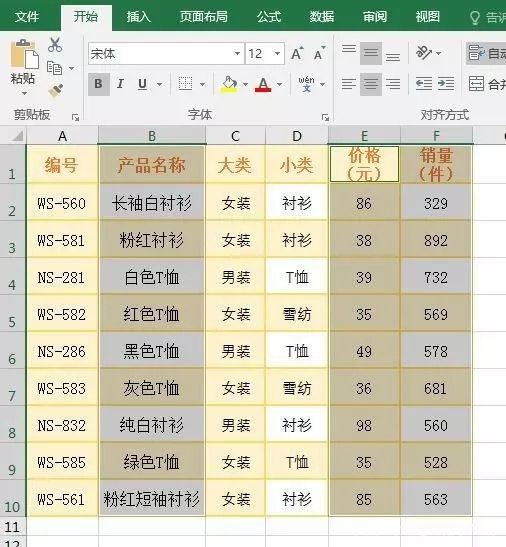506x547 pixels.
Task: Click the Format Painter brush icon
Action: 56,91
